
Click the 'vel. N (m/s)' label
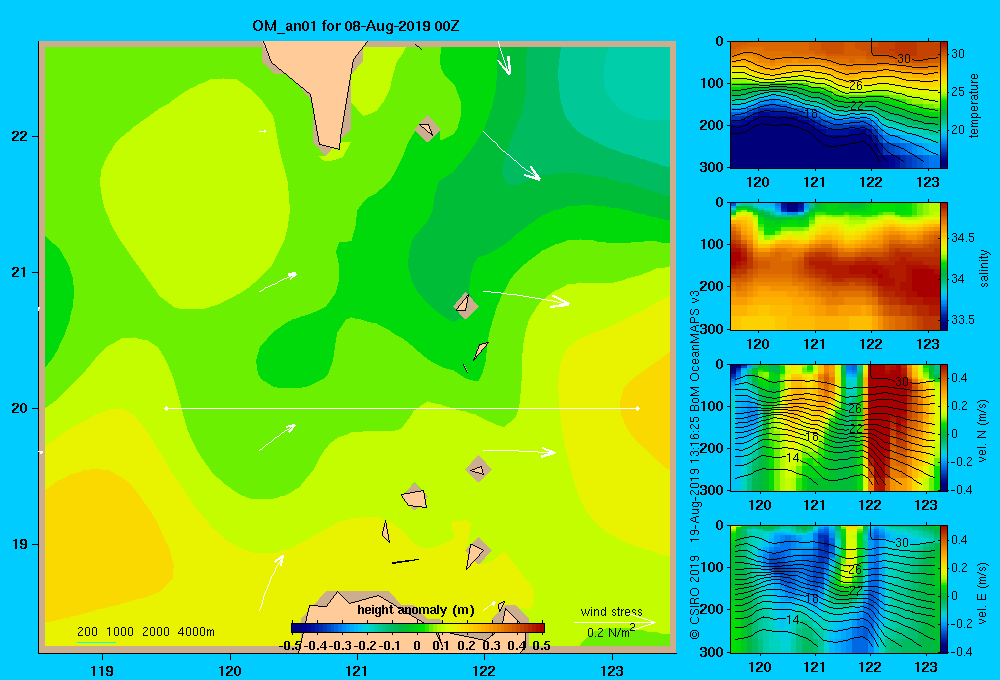click(x=983, y=431)
